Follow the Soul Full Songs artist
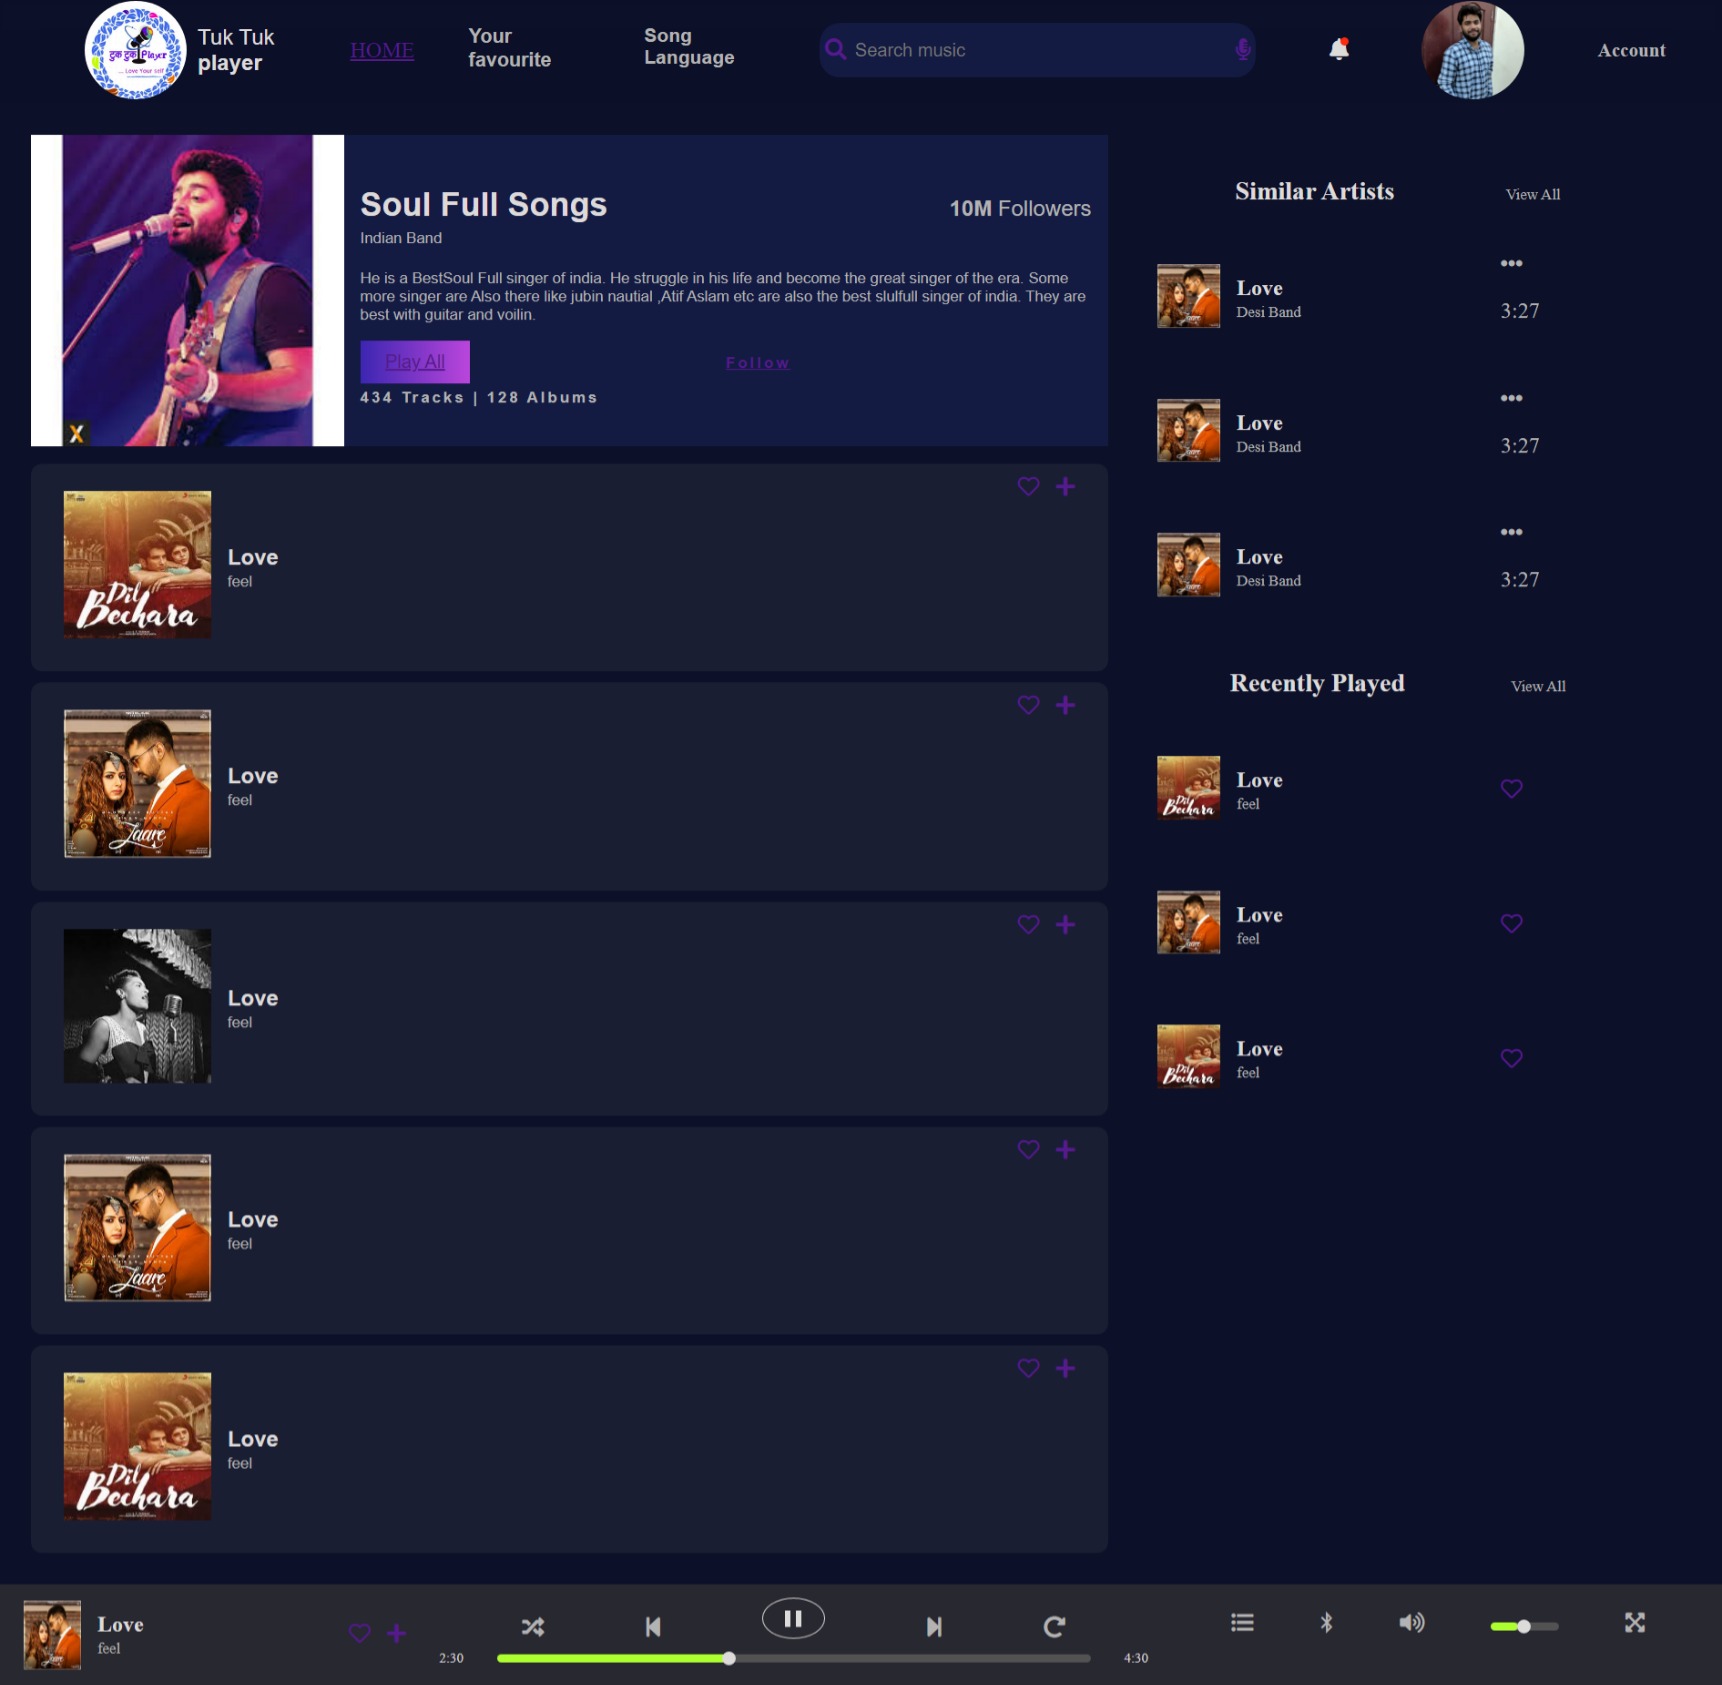Image resolution: width=1722 pixels, height=1685 pixels. tap(757, 362)
